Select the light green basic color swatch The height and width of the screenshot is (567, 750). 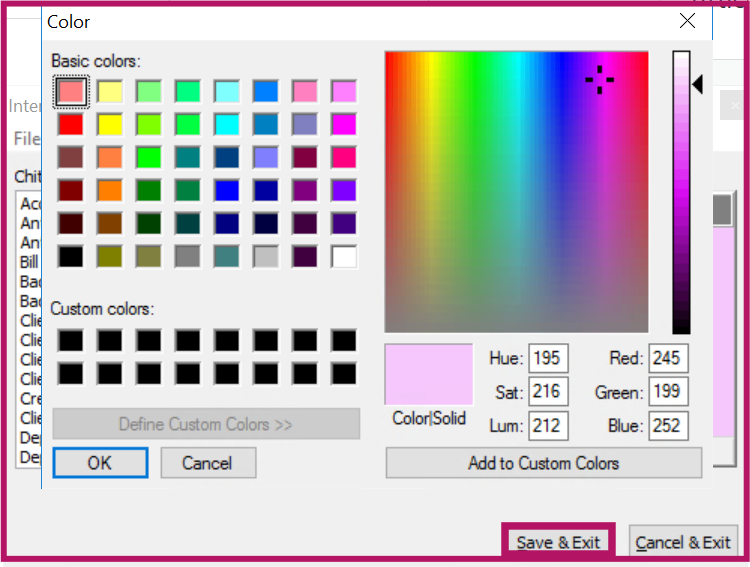pos(149,91)
